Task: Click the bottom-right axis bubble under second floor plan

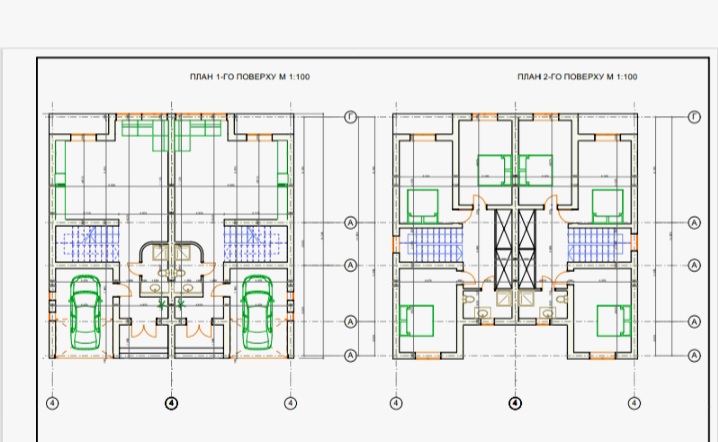Action: pos(633,403)
